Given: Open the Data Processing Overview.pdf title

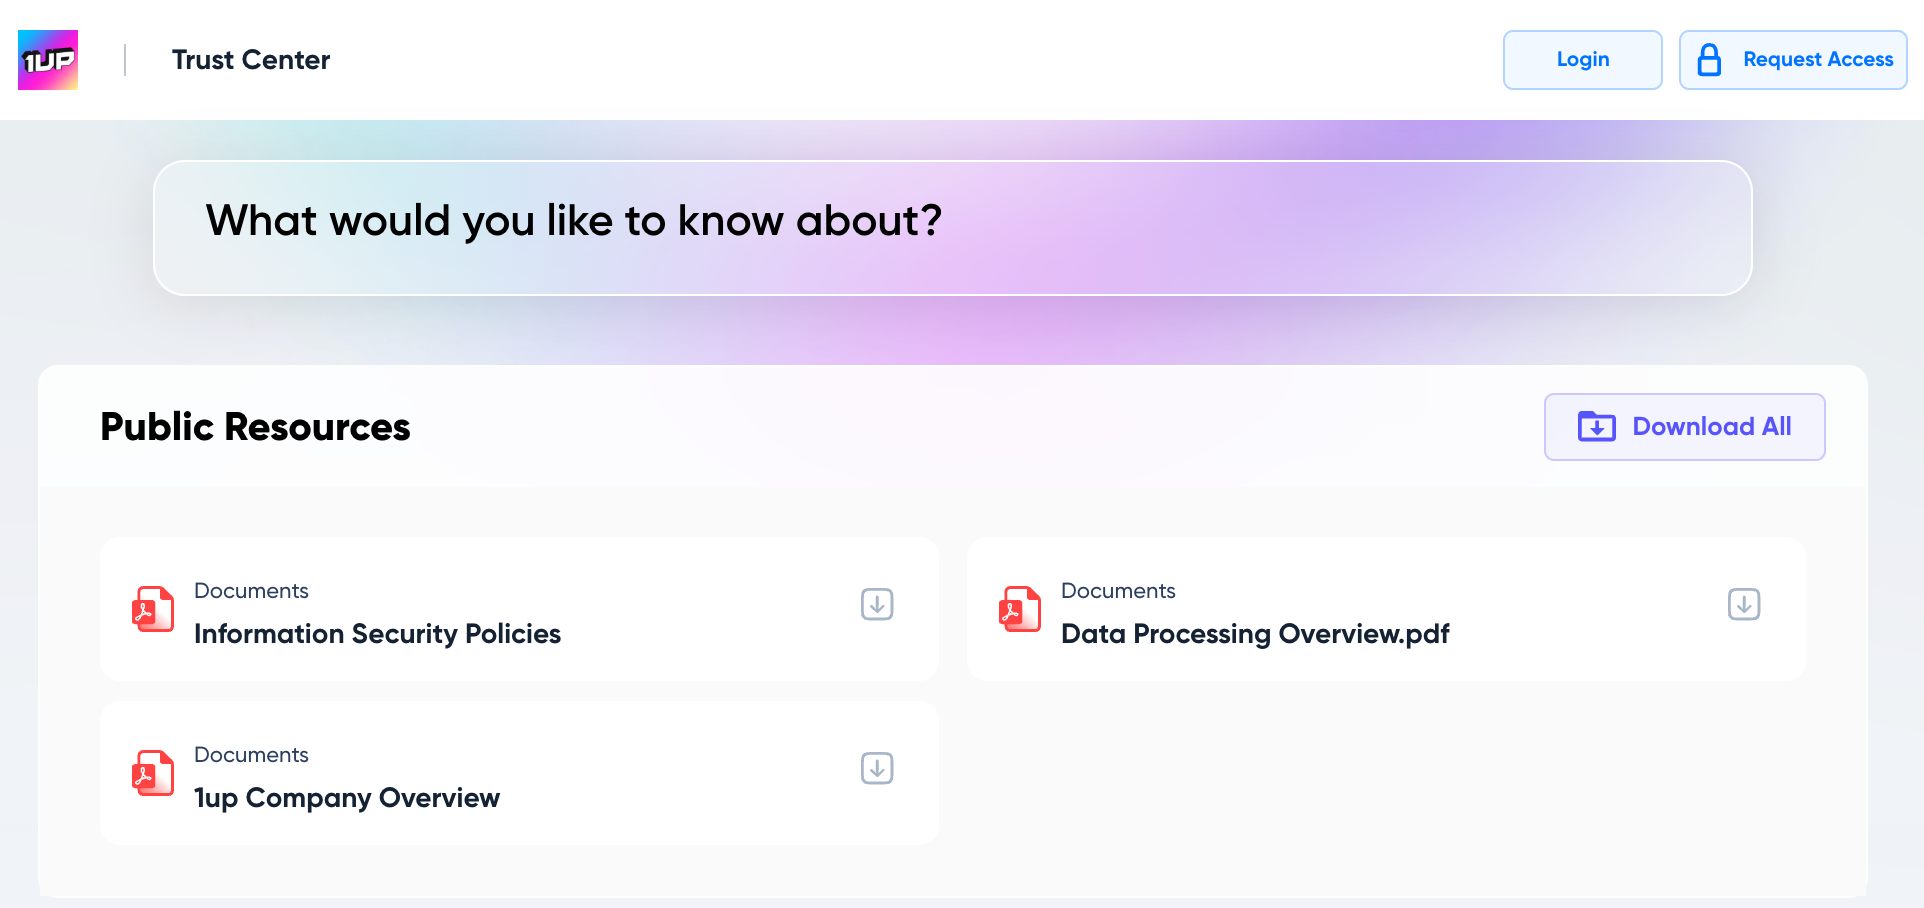Looking at the screenshot, I should click(1254, 634).
